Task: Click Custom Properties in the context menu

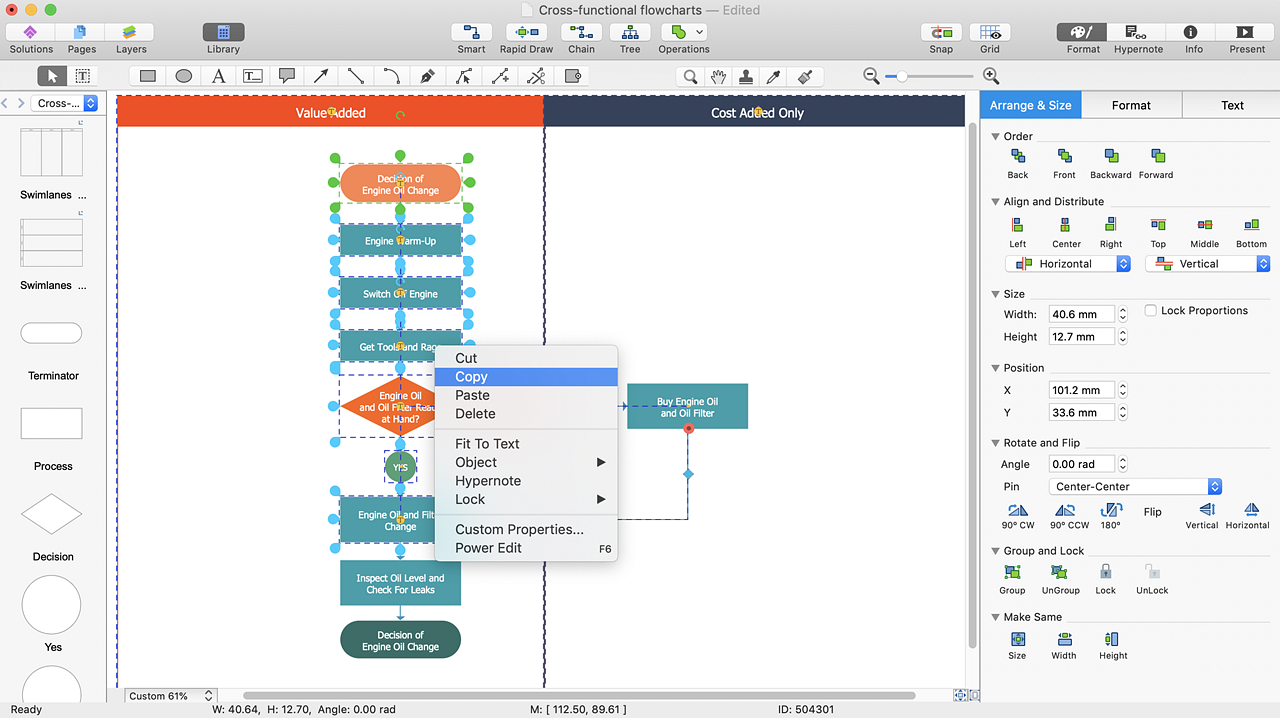Action: coord(519,529)
